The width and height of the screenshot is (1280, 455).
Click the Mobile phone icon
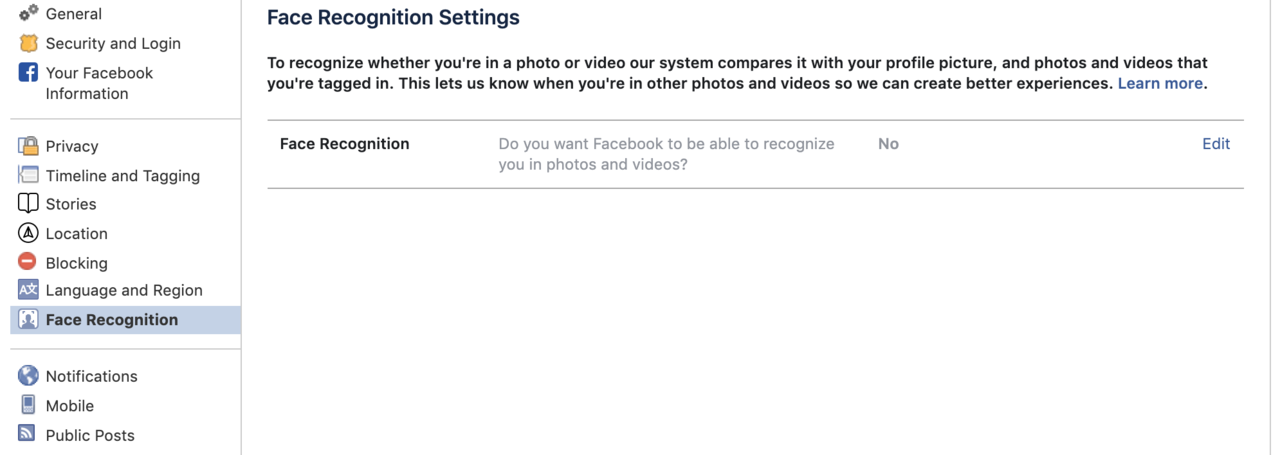coord(28,405)
